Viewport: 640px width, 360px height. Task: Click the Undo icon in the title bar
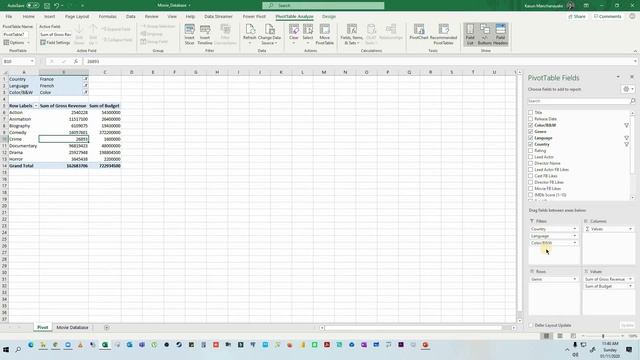[56, 6]
